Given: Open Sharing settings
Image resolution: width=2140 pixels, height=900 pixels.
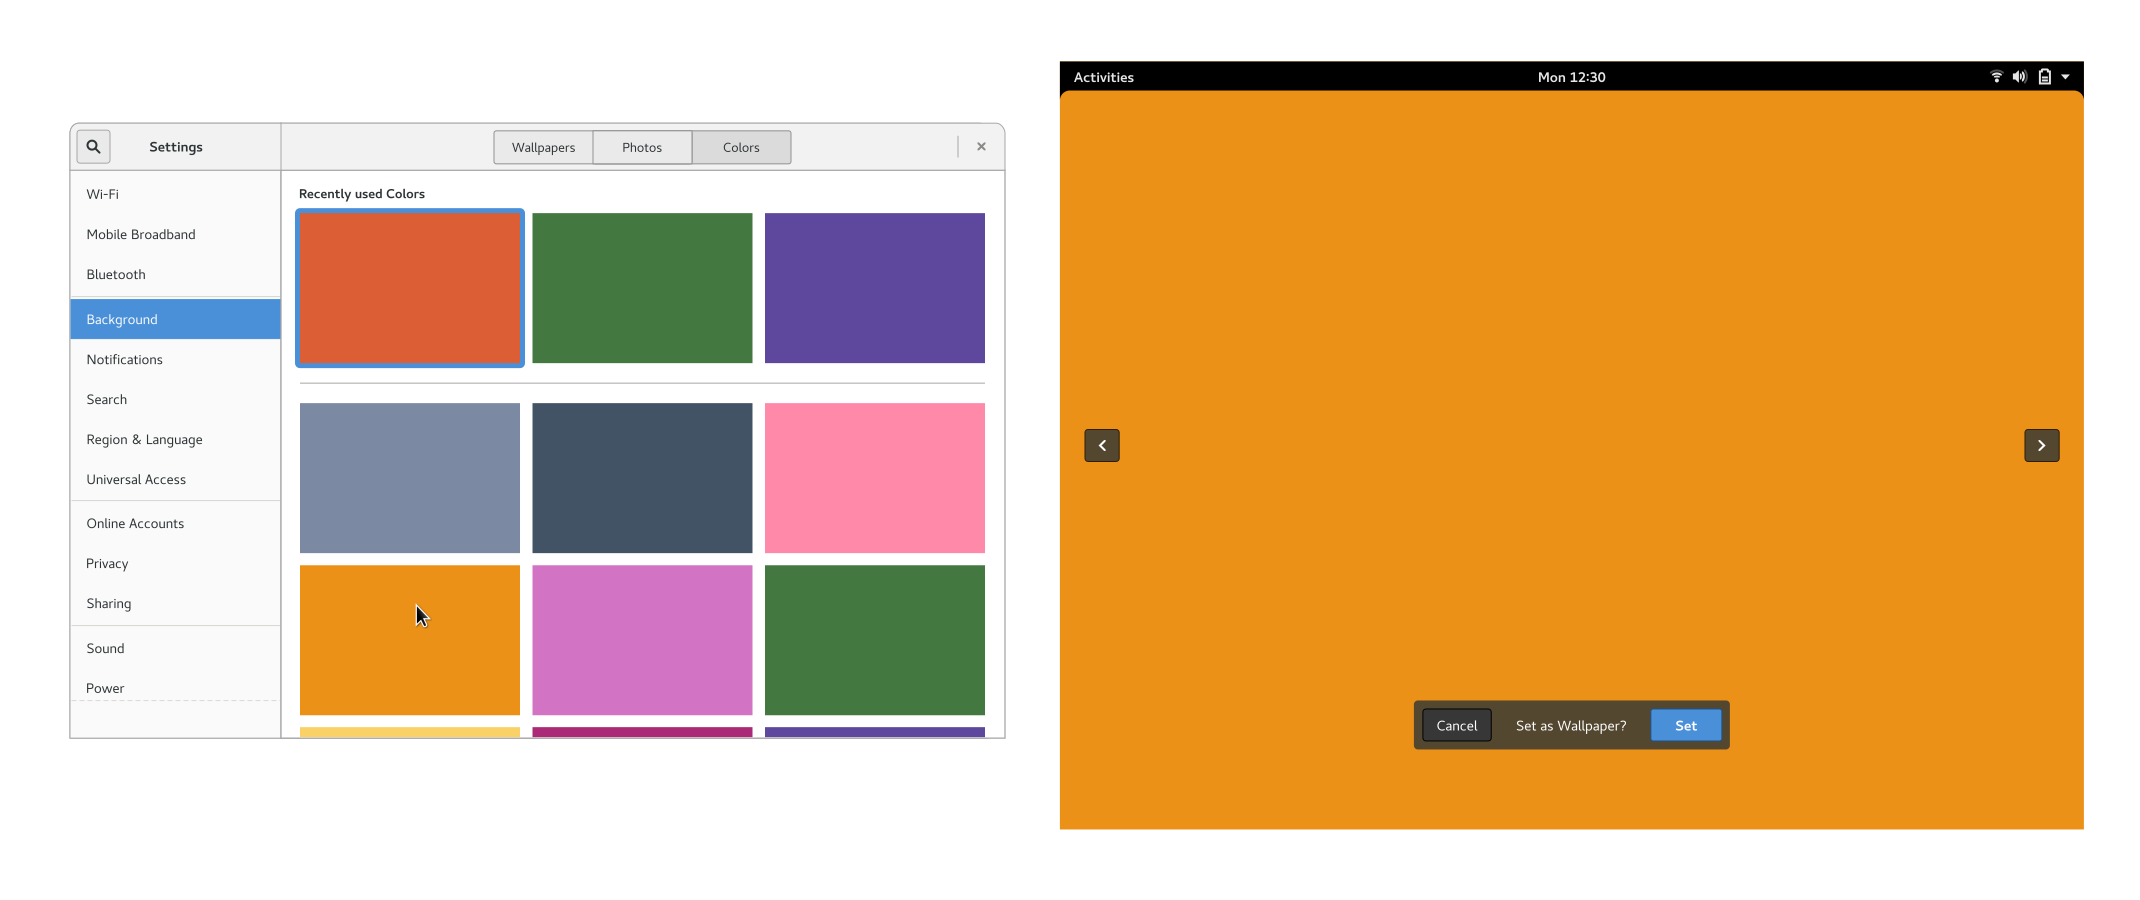Looking at the screenshot, I should (x=175, y=603).
